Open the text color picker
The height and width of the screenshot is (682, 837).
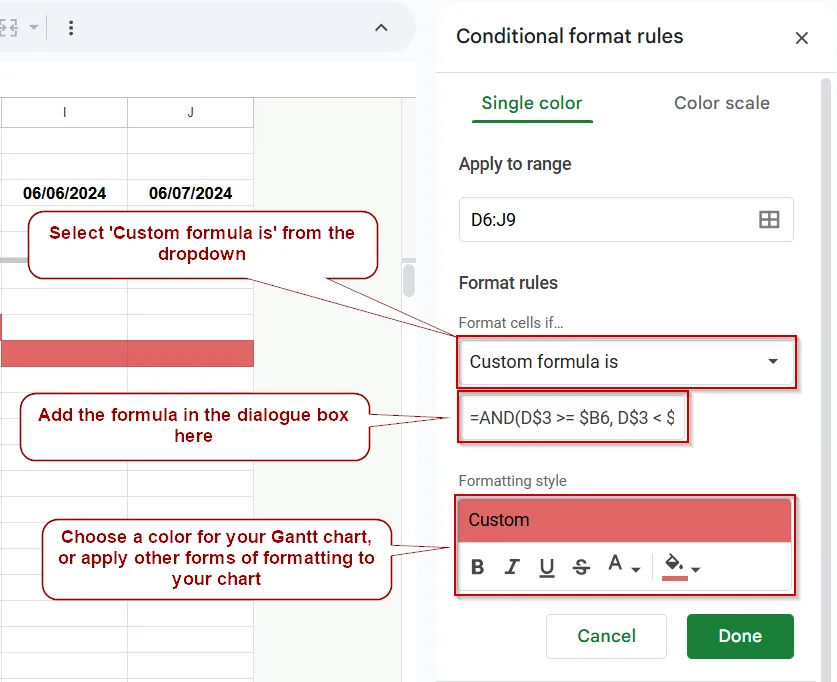[x=623, y=565]
